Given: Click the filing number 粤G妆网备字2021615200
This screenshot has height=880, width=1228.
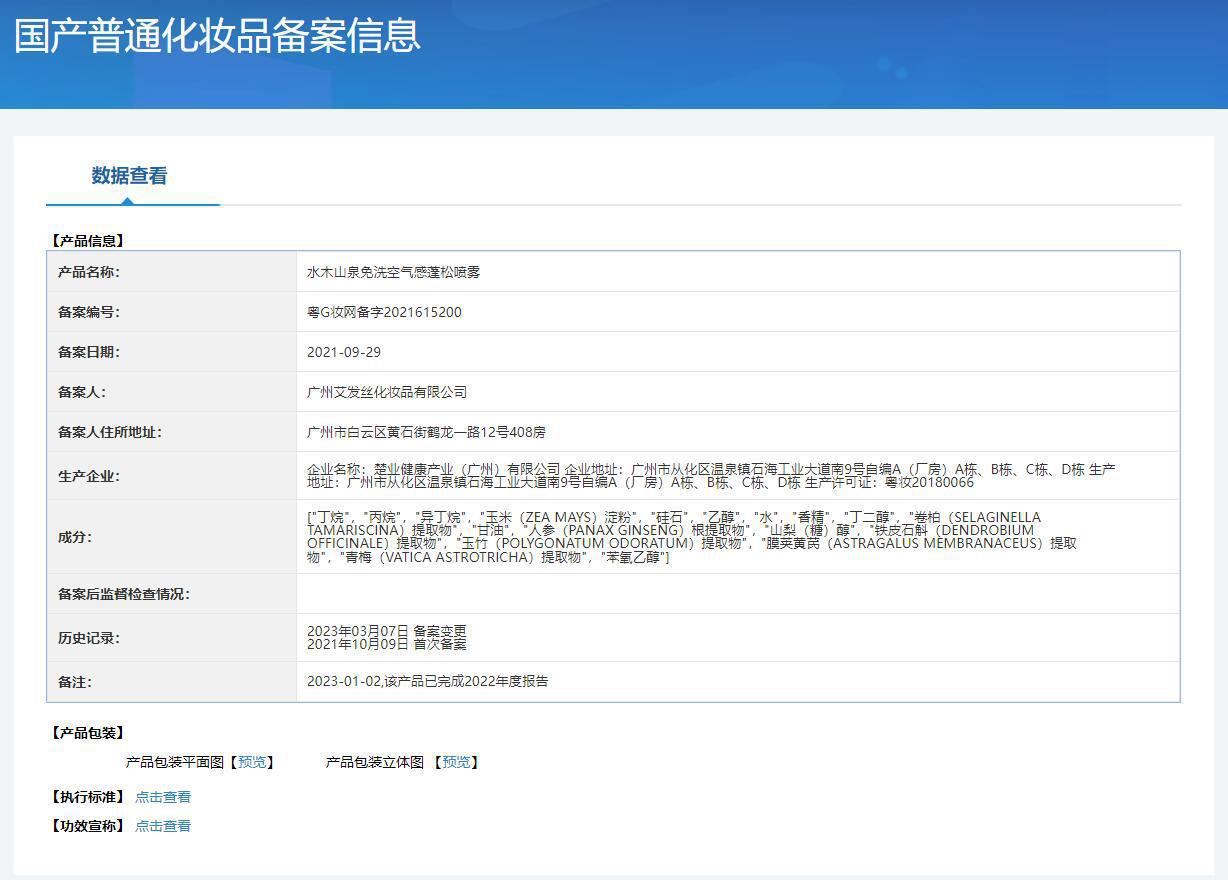Looking at the screenshot, I should tap(384, 312).
